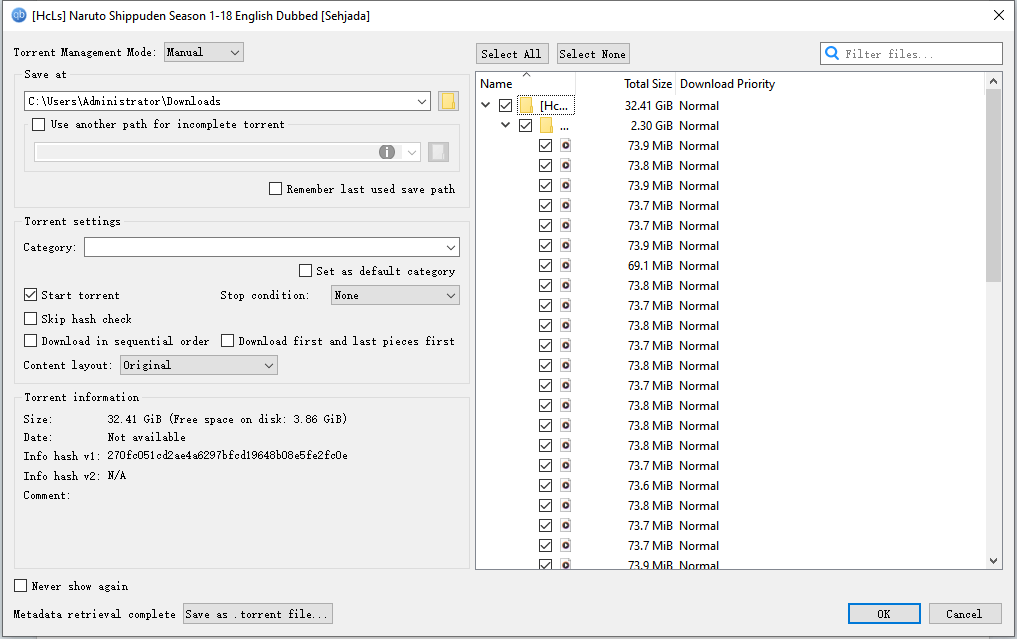The height and width of the screenshot is (640, 1018).
Task: Open the Stop condition dropdown
Action: pos(395,295)
